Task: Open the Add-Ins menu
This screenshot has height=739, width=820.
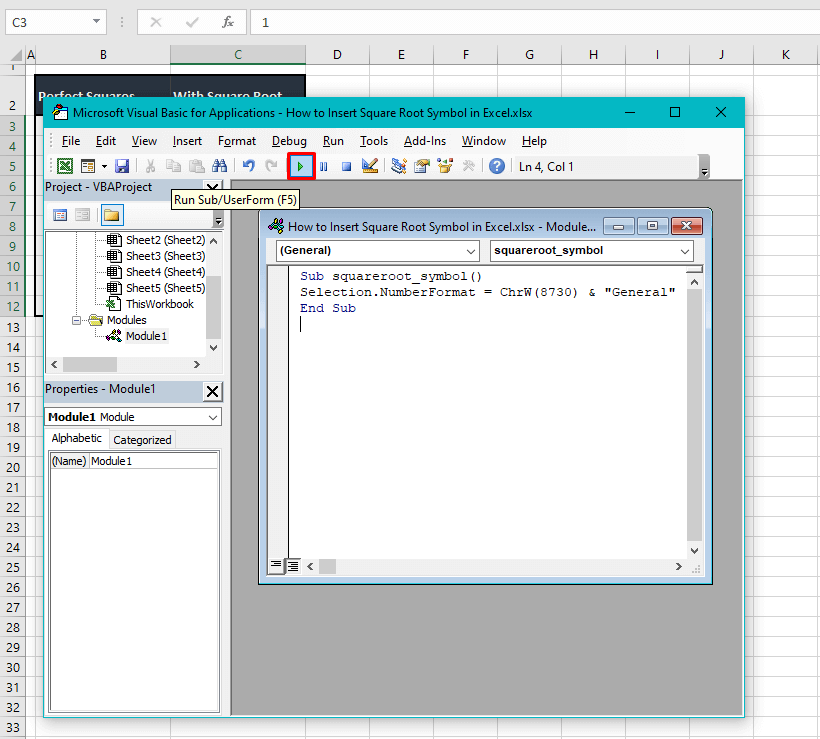Action: pos(424,141)
